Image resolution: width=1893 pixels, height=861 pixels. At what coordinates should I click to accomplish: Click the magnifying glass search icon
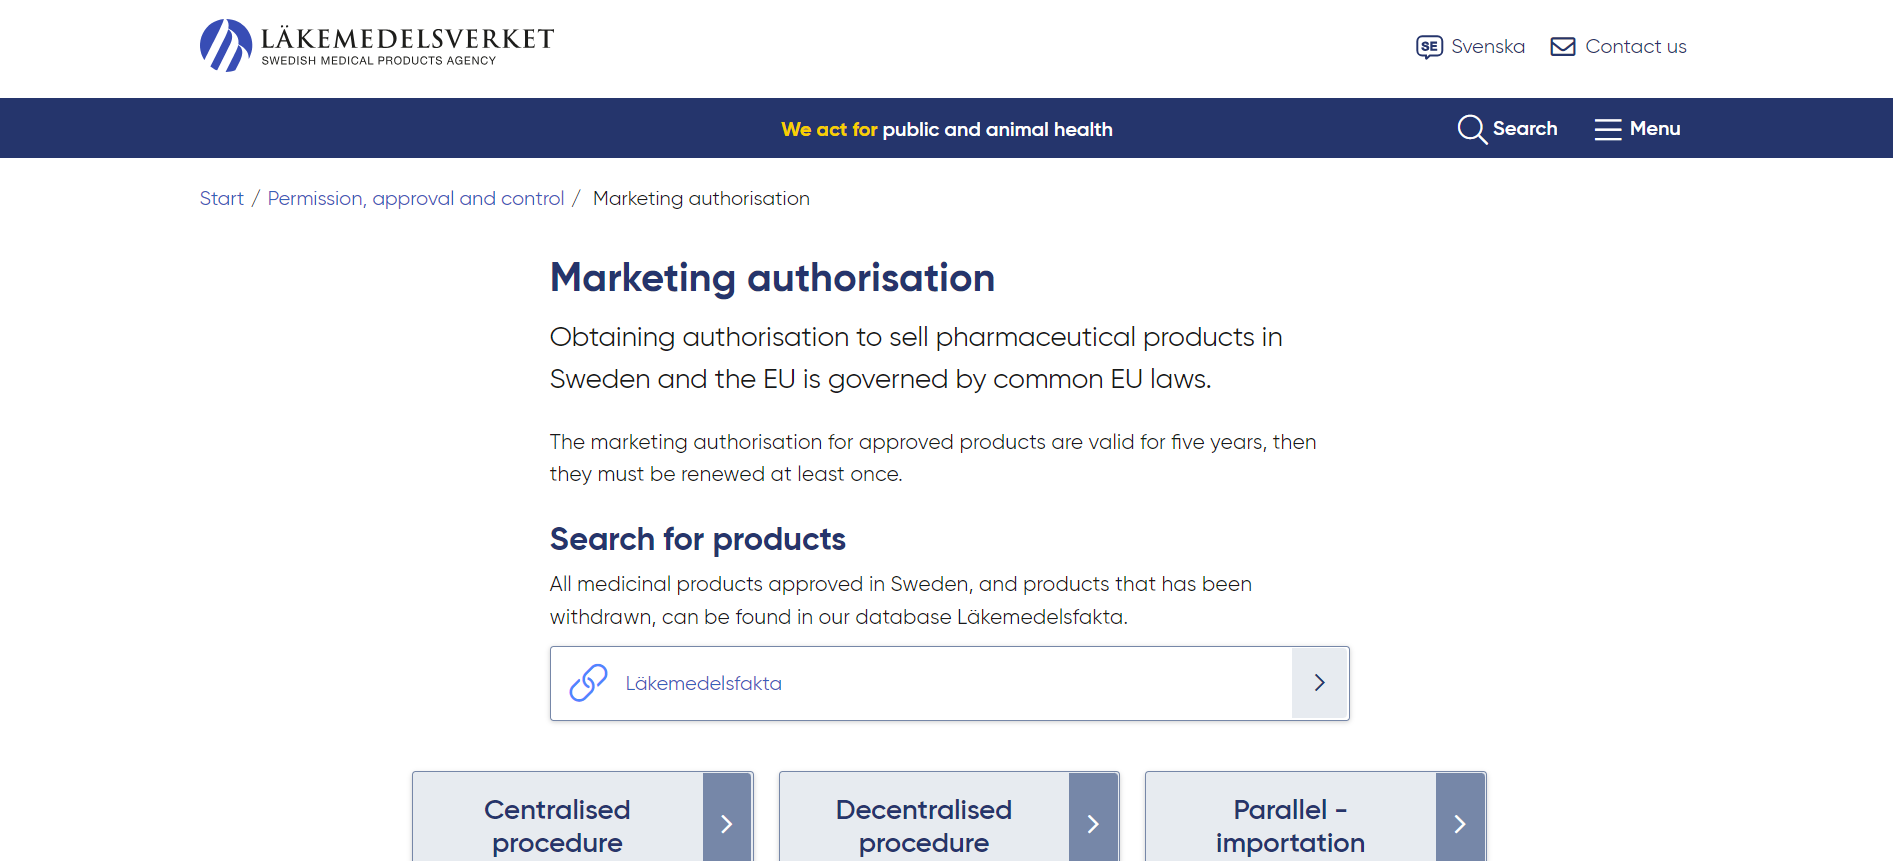1471,129
